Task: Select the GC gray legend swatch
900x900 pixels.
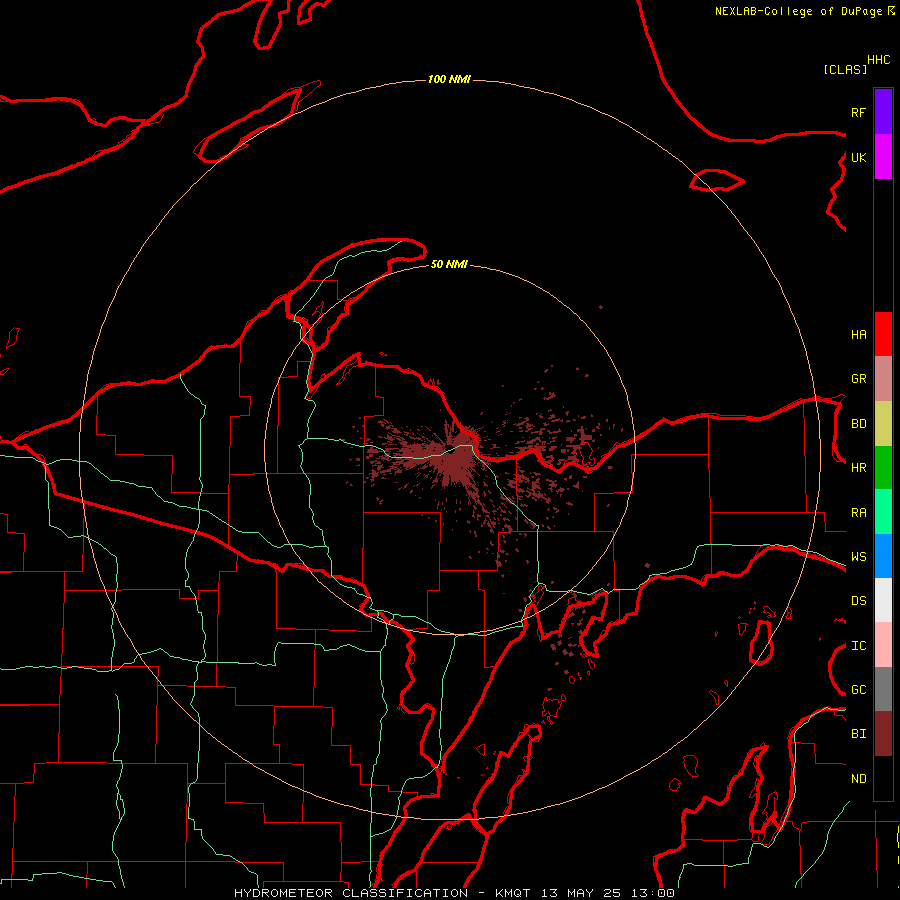Action: (x=883, y=689)
